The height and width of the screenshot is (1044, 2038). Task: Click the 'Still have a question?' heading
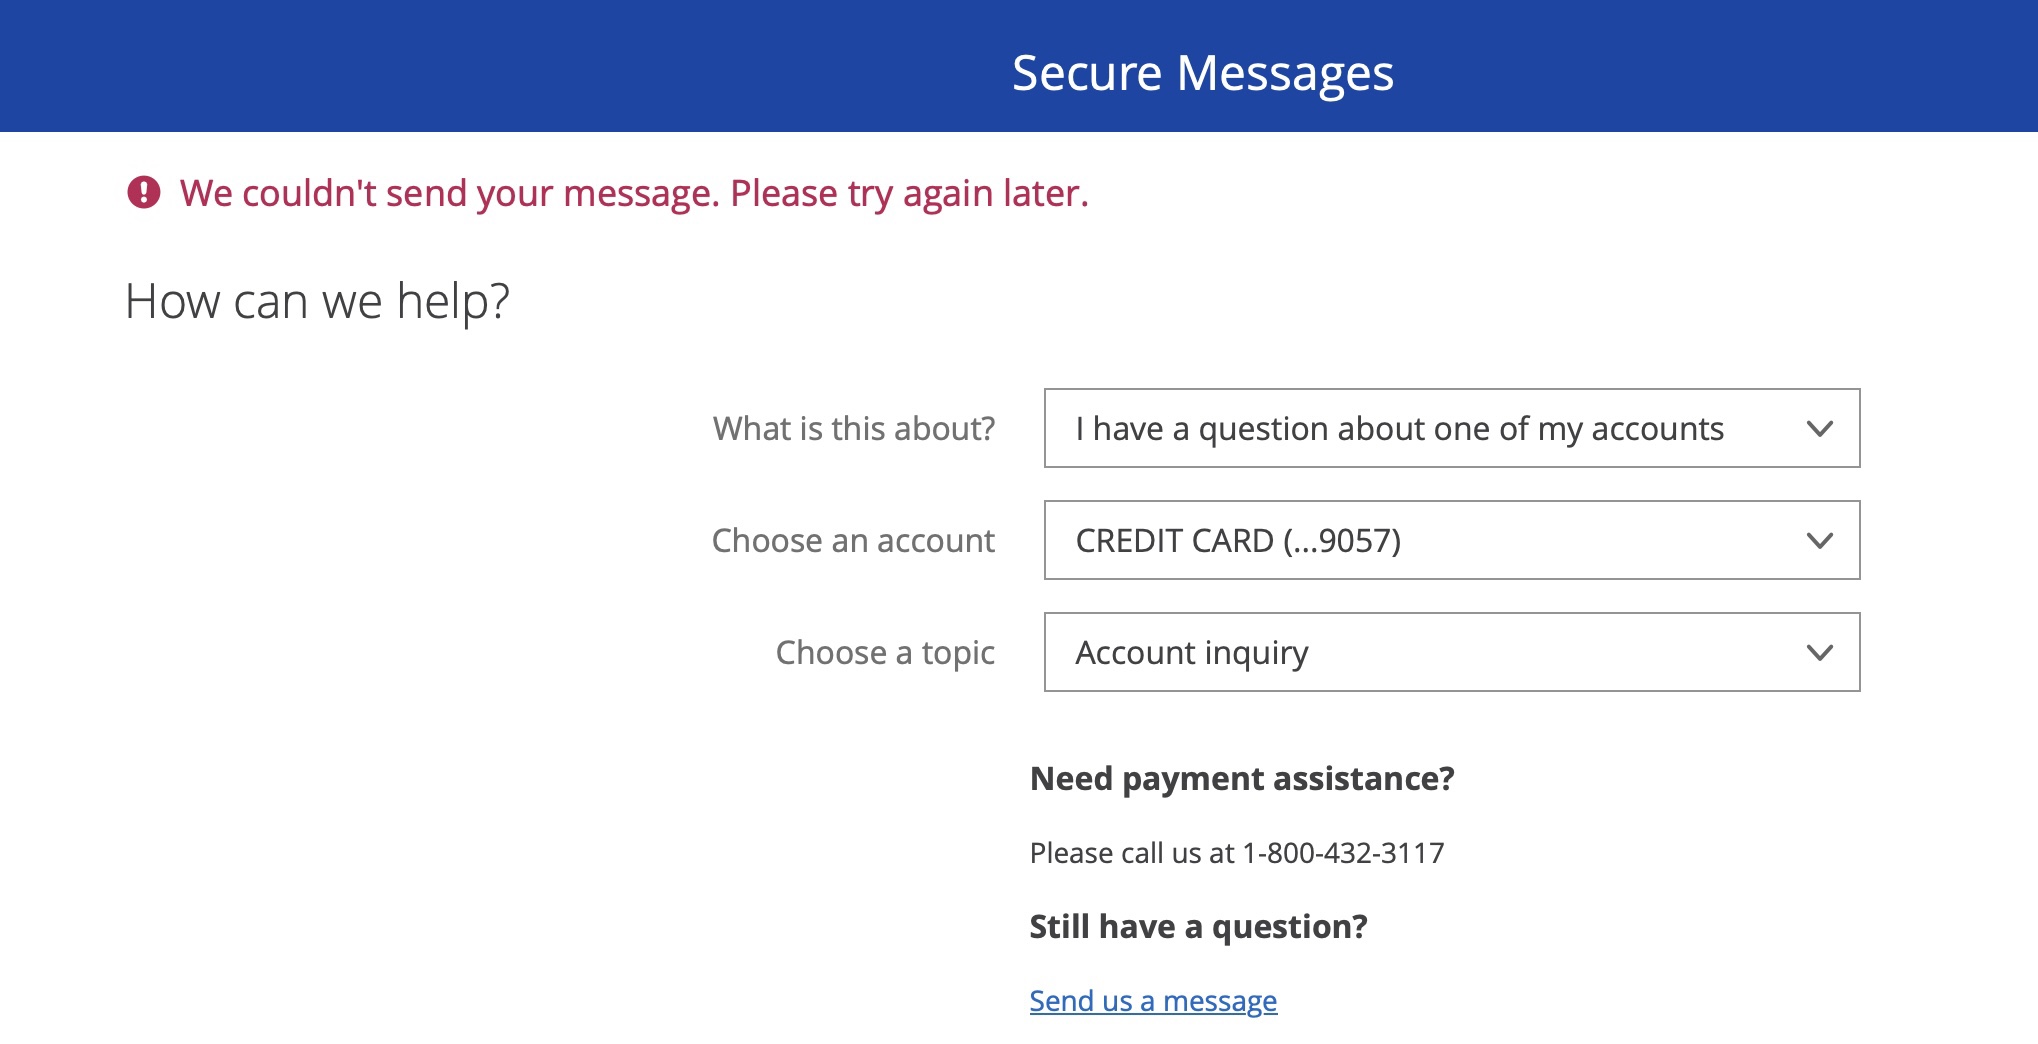(x=1198, y=927)
